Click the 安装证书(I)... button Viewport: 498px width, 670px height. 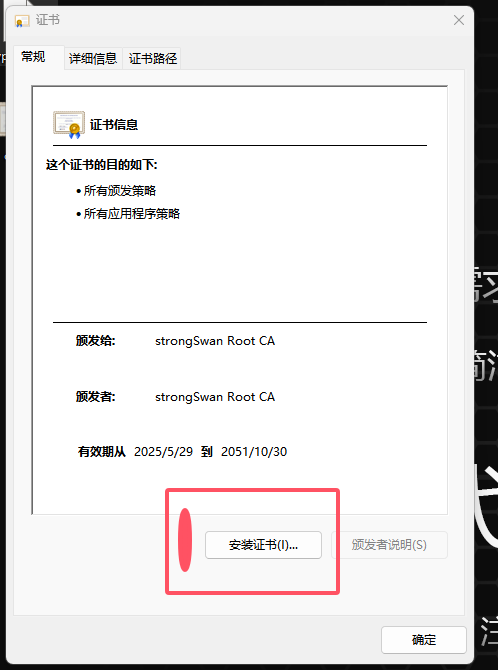(263, 545)
